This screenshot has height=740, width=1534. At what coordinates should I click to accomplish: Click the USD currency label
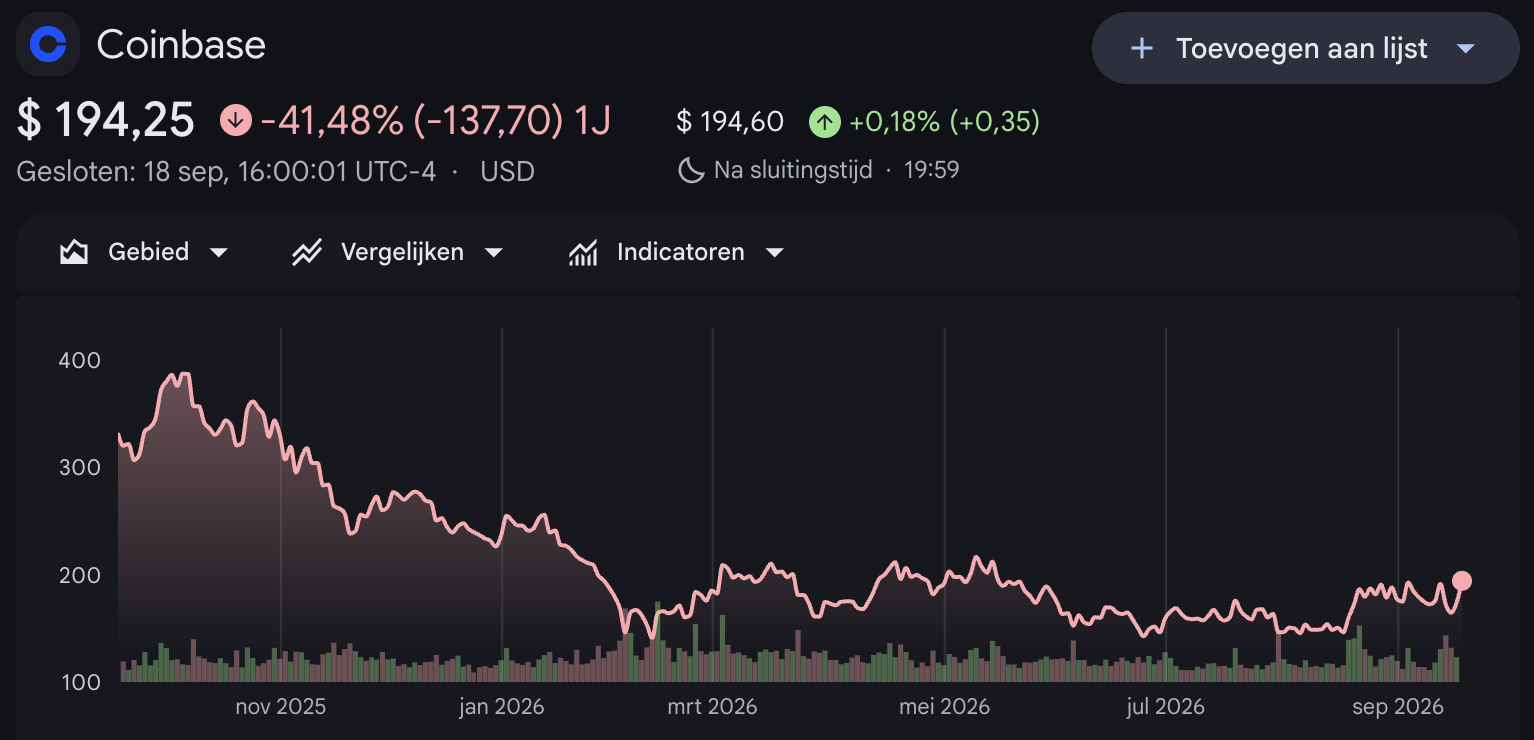pyautogui.click(x=507, y=171)
